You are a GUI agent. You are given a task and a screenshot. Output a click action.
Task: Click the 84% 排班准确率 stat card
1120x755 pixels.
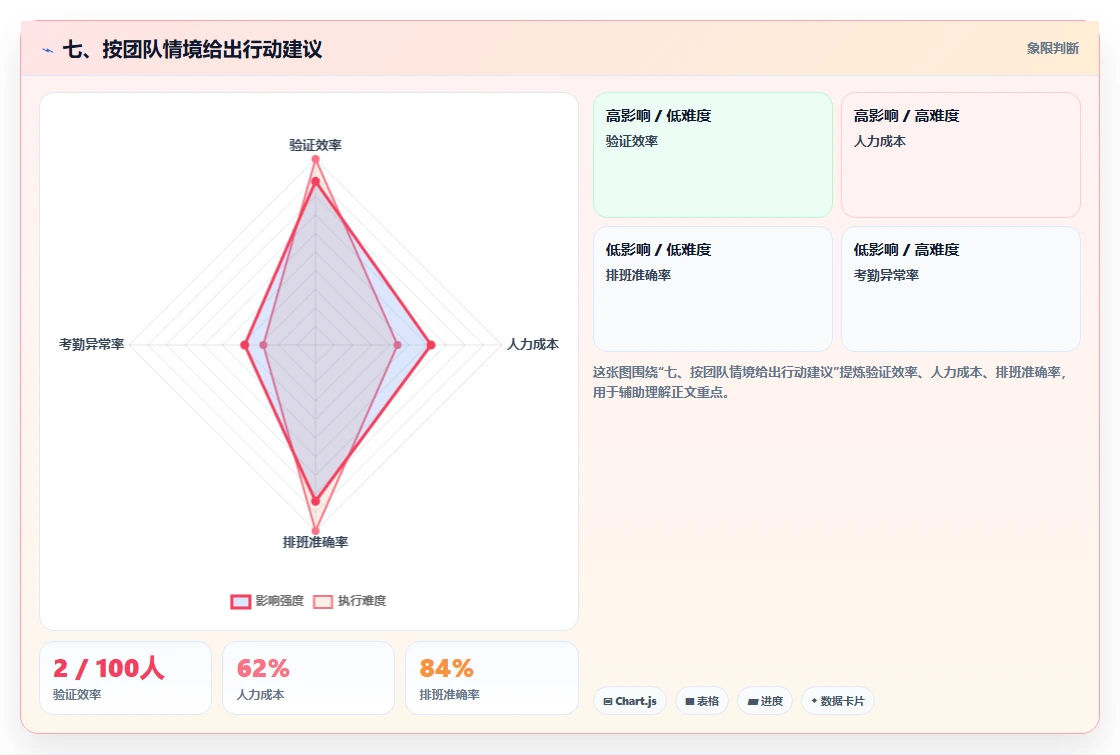[491, 677]
